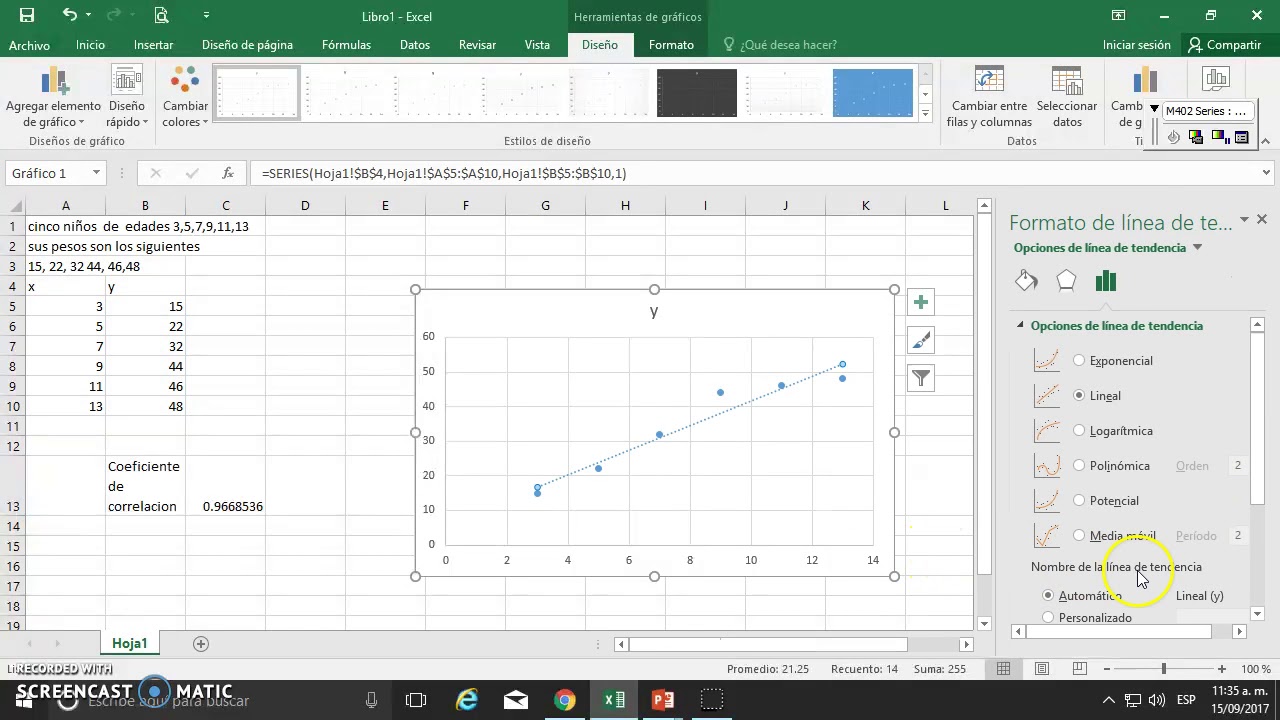This screenshot has height=720, width=1280.
Task: Click the chart filters funnel button
Action: tap(921, 378)
